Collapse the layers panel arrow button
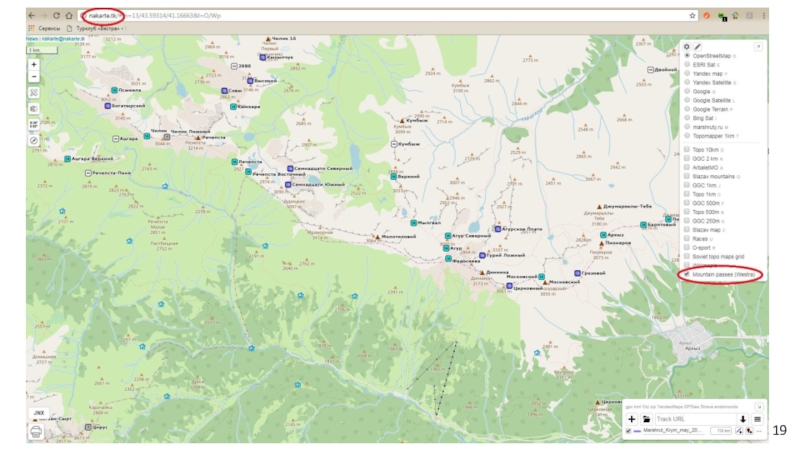Screen dimensions: 800x450 (758, 46)
